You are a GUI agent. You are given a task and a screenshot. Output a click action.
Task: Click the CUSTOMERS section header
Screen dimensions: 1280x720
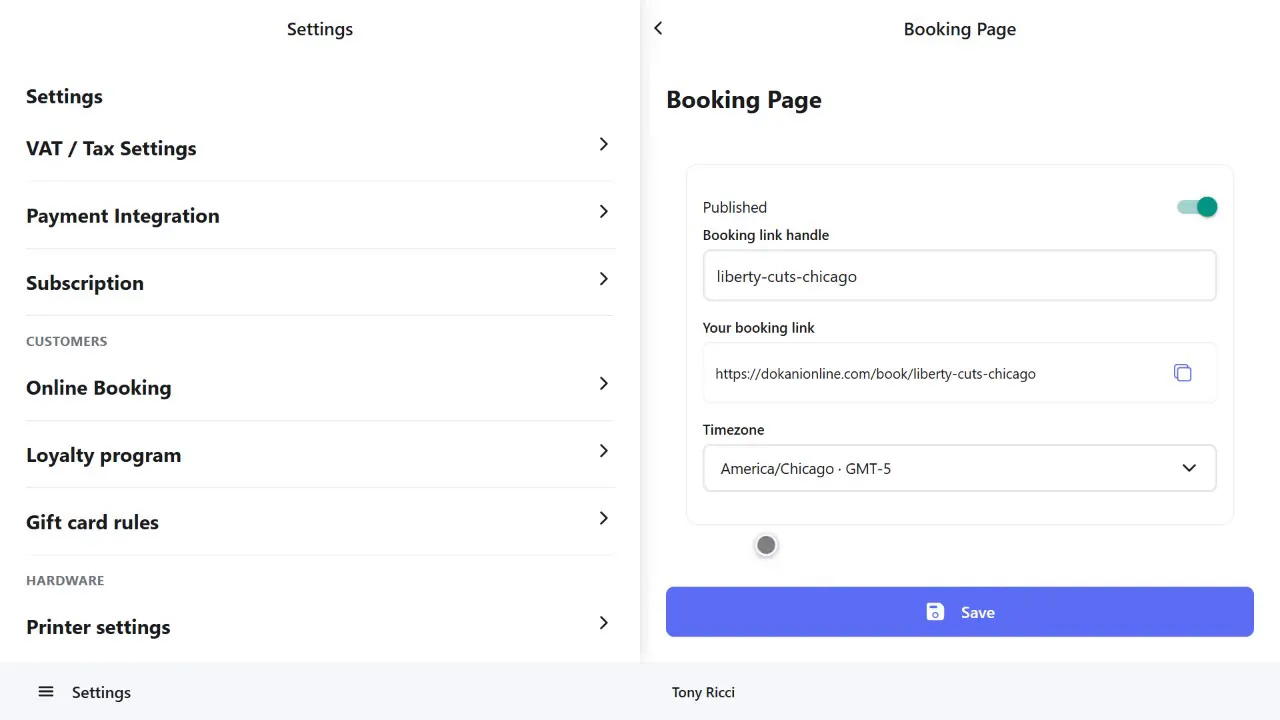pyautogui.click(x=66, y=341)
